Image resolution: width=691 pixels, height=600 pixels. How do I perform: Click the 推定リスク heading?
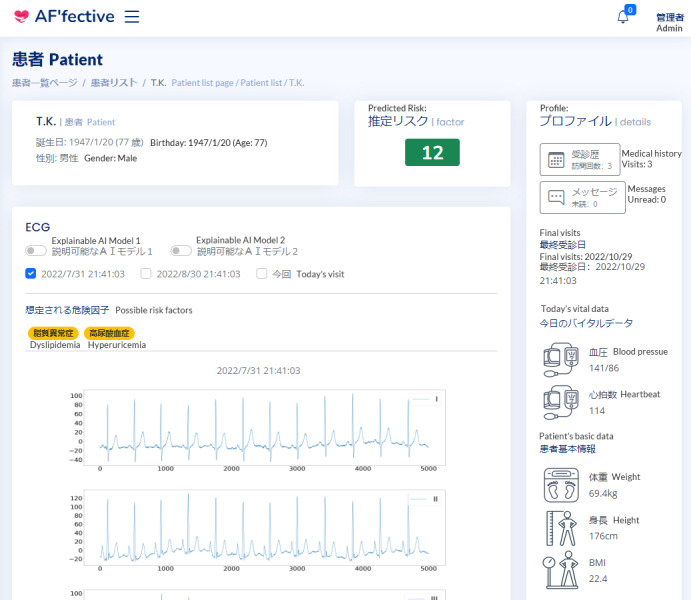pos(398,121)
